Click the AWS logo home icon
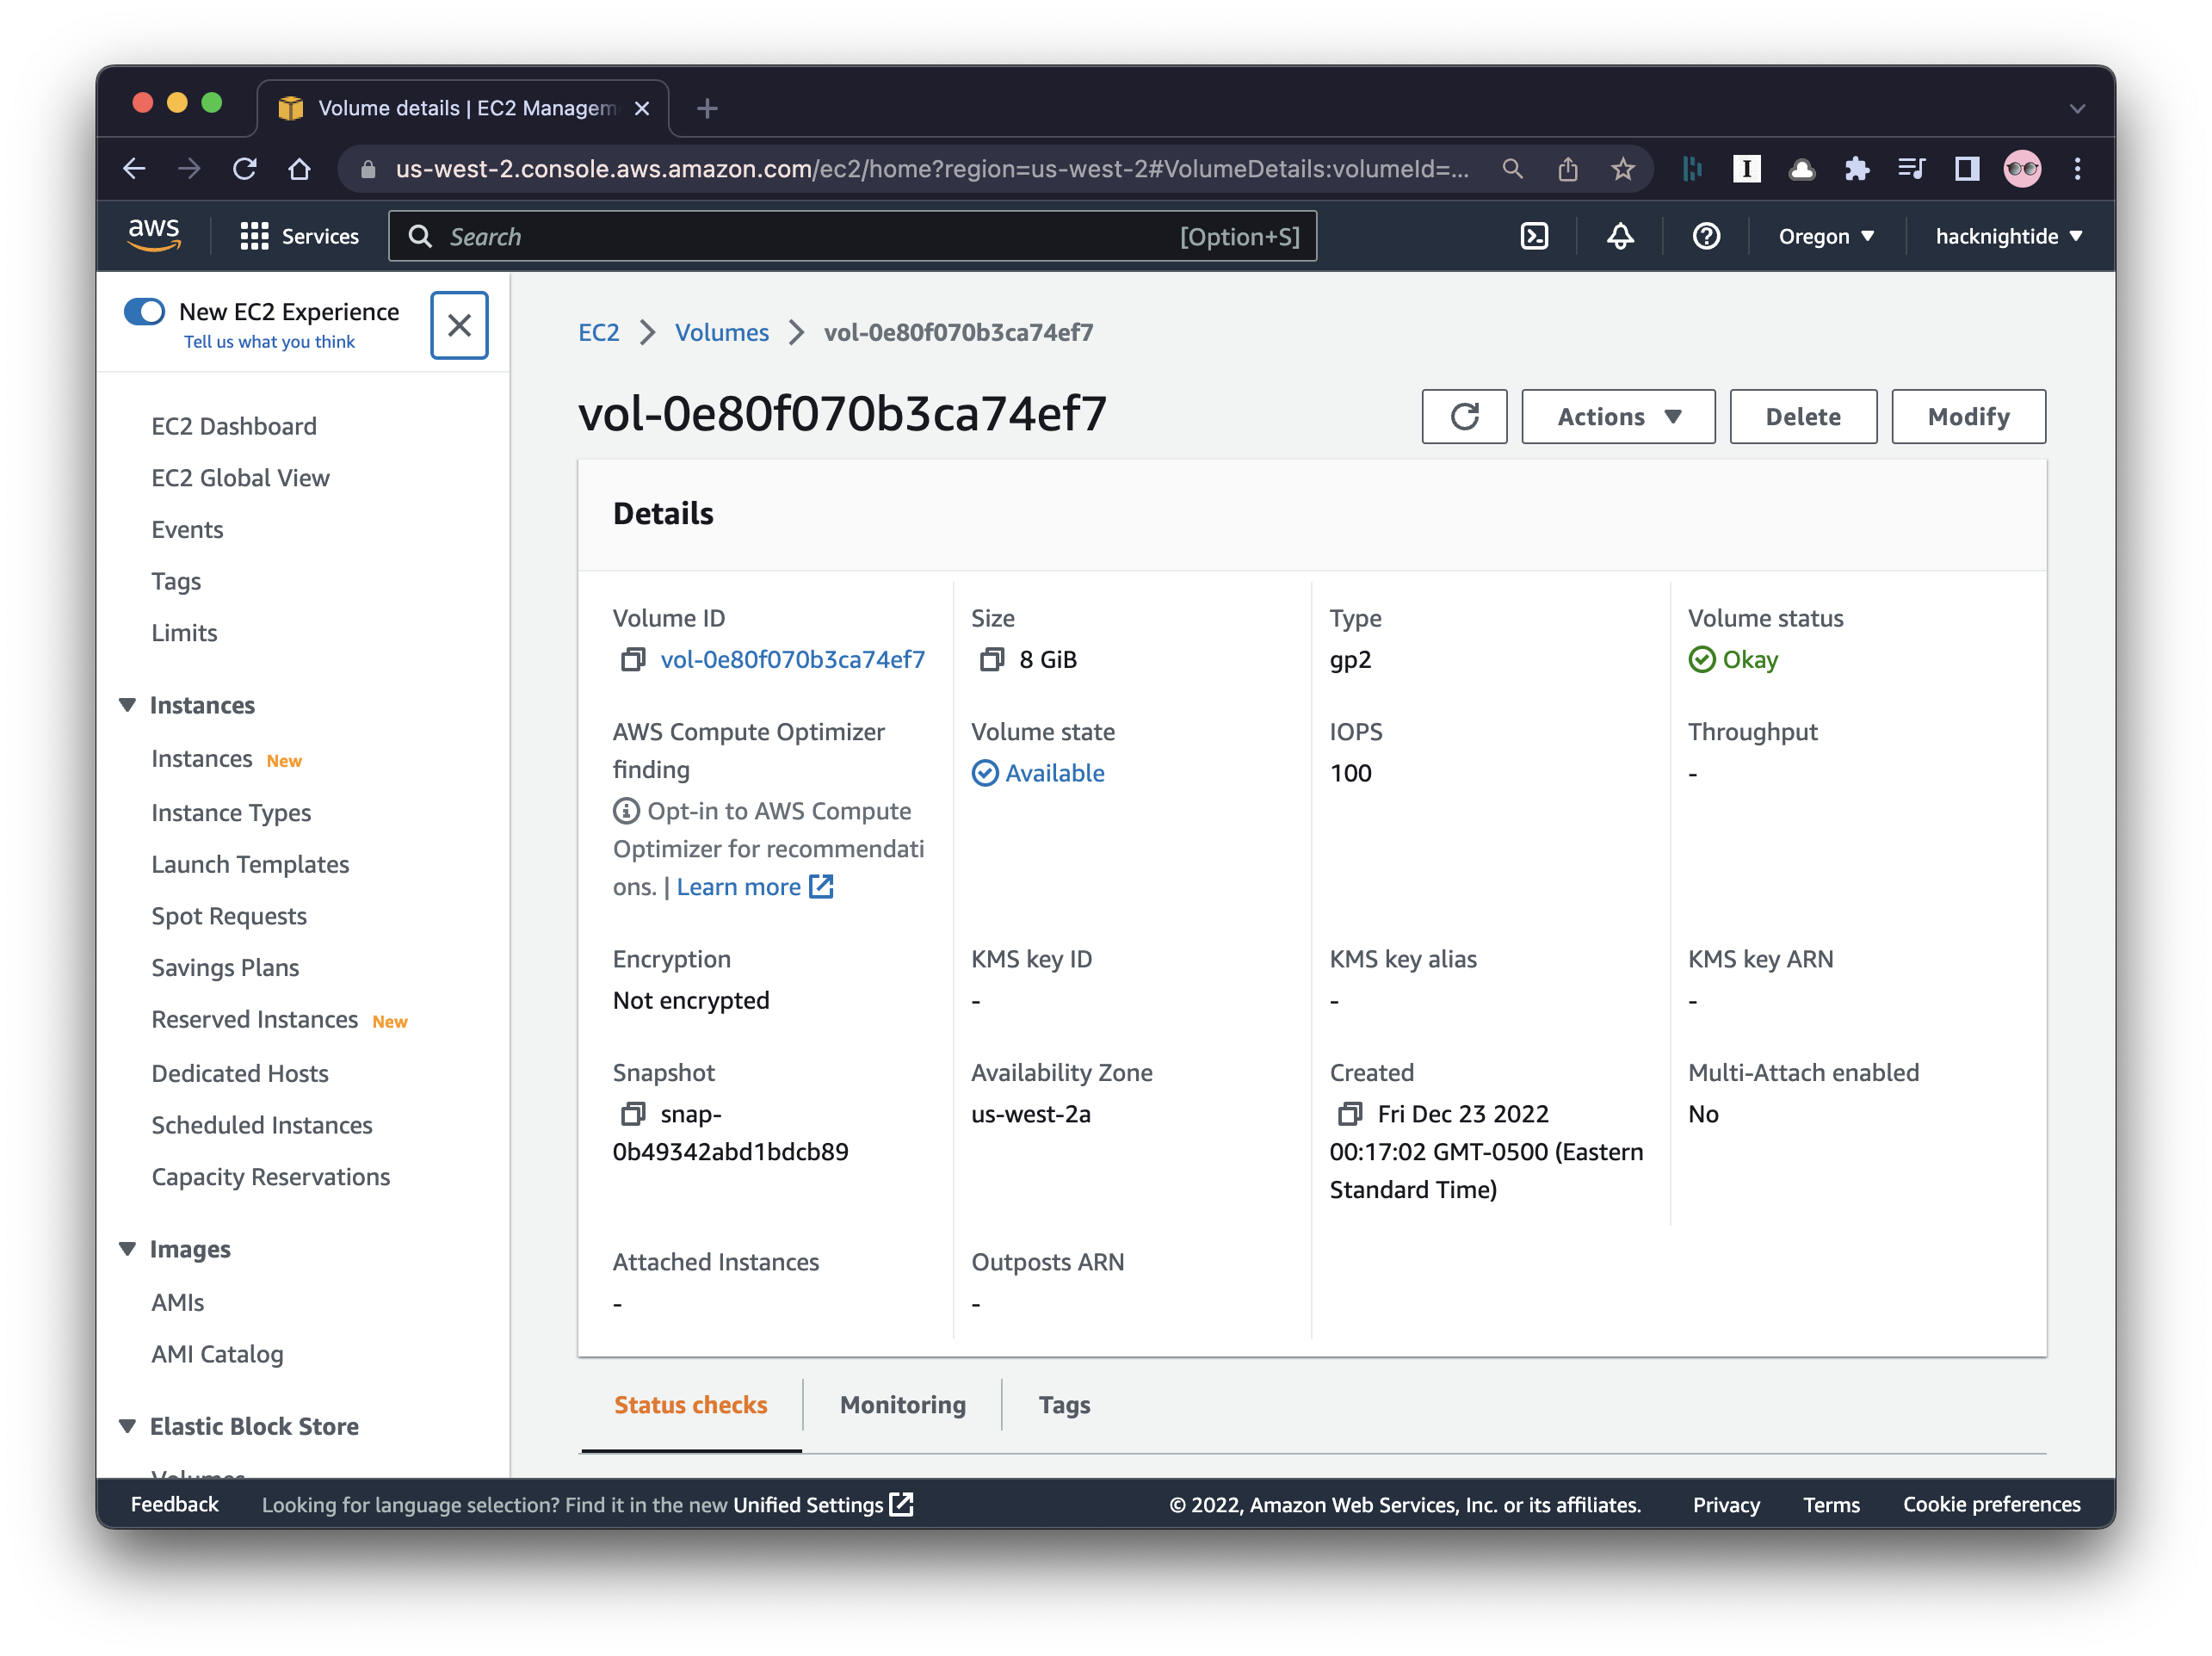This screenshot has height=1656, width=2212. pos(154,235)
